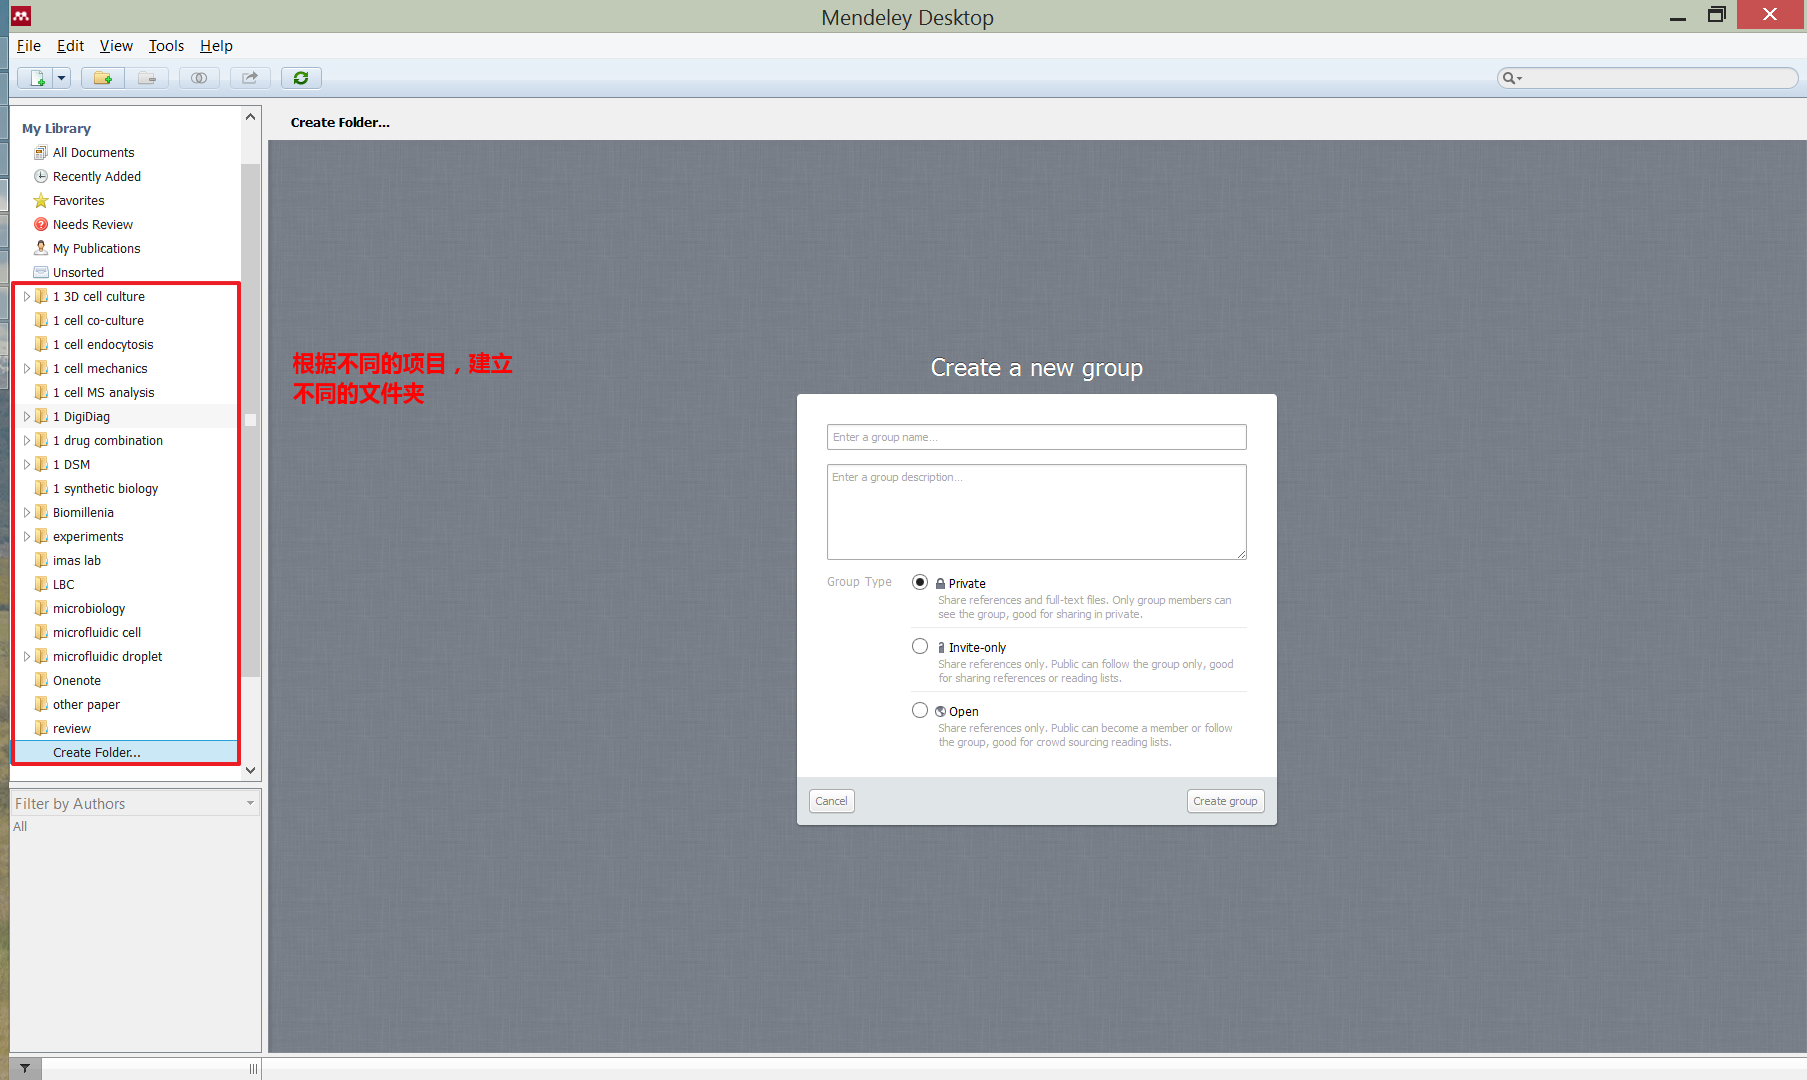1807x1080 pixels.
Task: Click the Remove Folder toolbar icon
Action: 147,78
